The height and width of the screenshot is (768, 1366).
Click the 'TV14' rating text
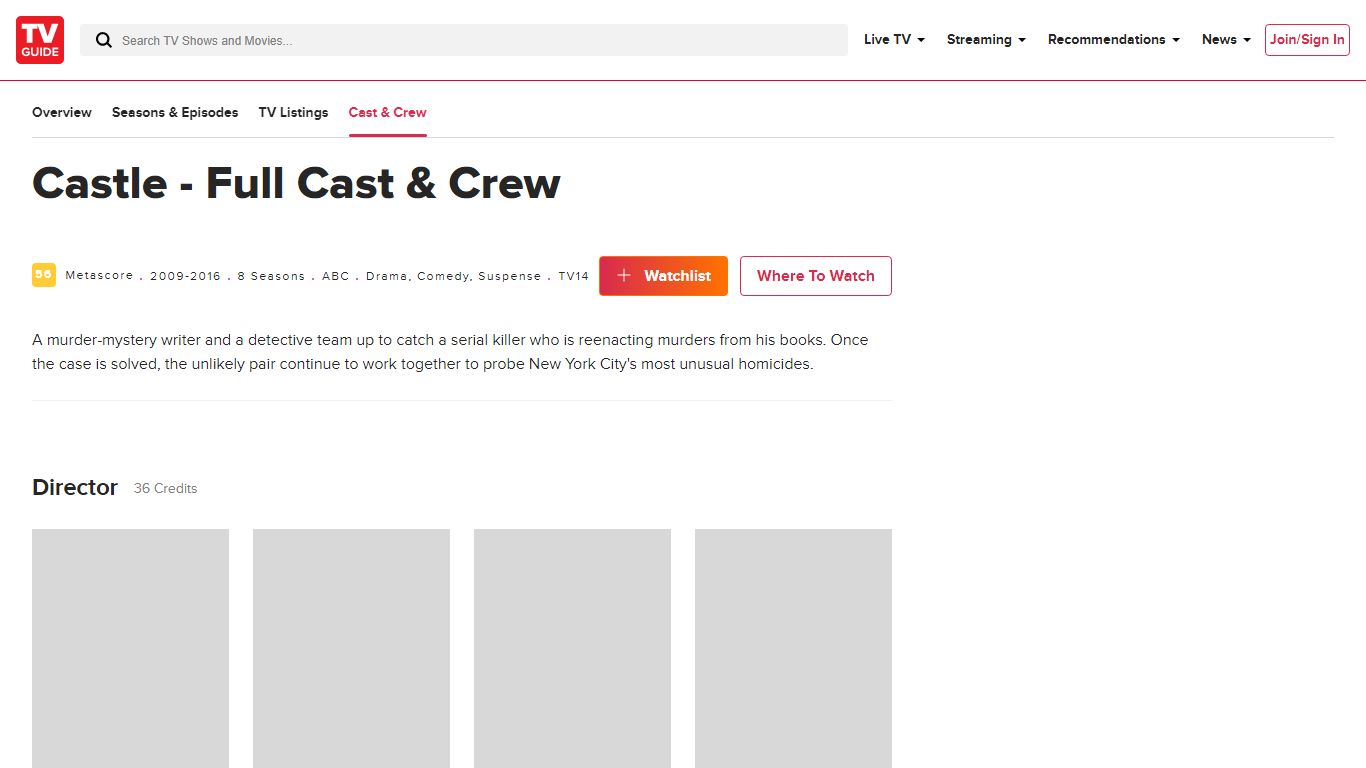[574, 276]
